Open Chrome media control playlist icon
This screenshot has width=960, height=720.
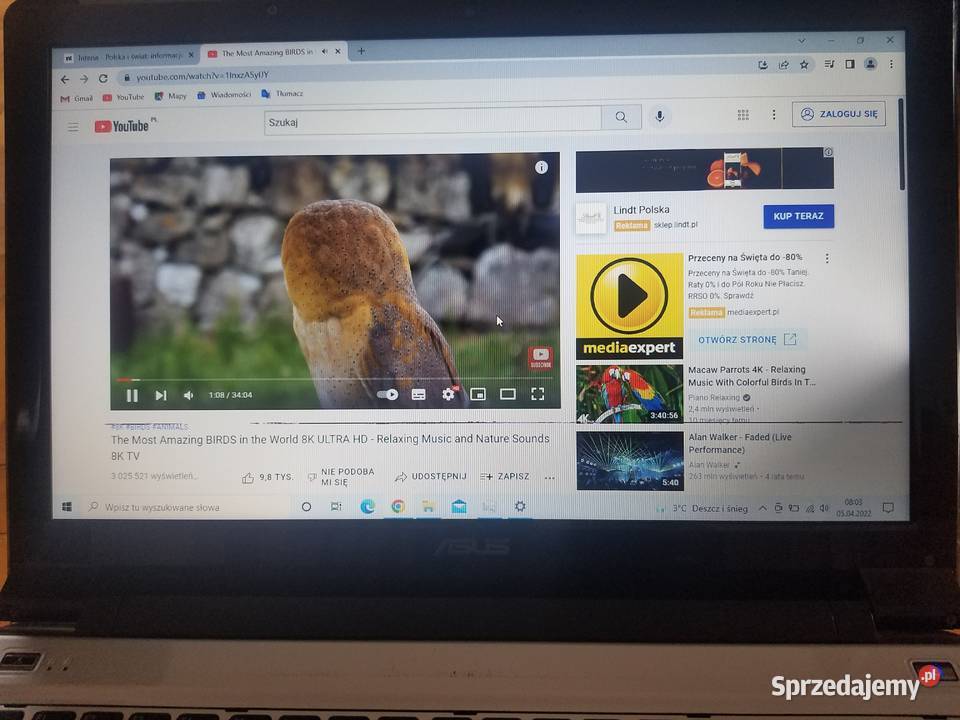coord(829,64)
